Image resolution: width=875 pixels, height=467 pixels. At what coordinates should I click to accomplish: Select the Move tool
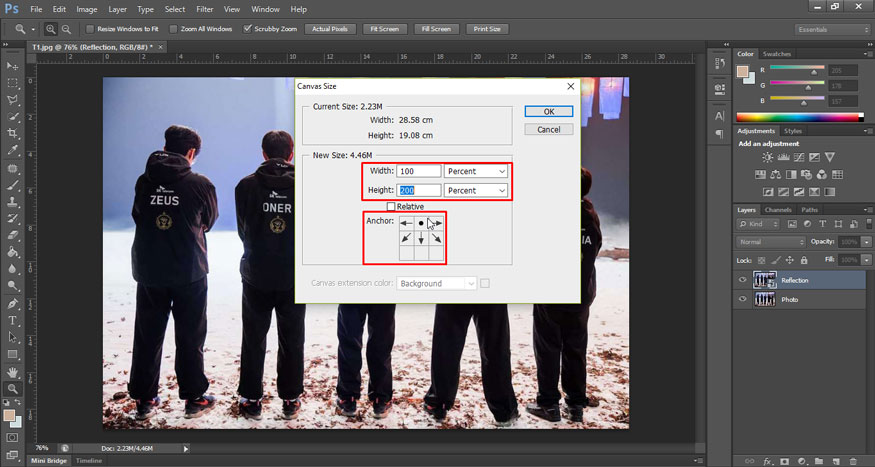(x=13, y=66)
